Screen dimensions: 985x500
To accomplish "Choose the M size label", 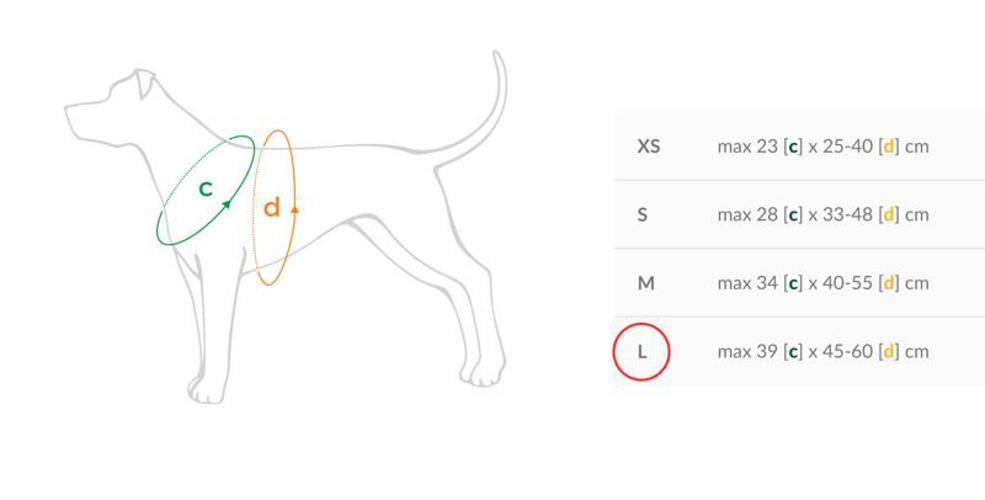I will pyautogui.click(x=646, y=283).
